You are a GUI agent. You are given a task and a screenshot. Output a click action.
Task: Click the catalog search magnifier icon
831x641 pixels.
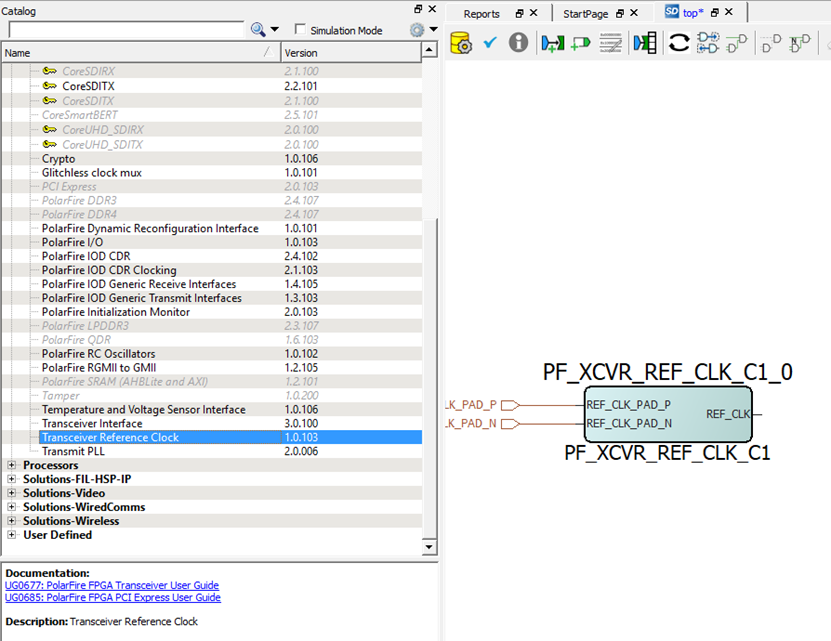coord(259,30)
